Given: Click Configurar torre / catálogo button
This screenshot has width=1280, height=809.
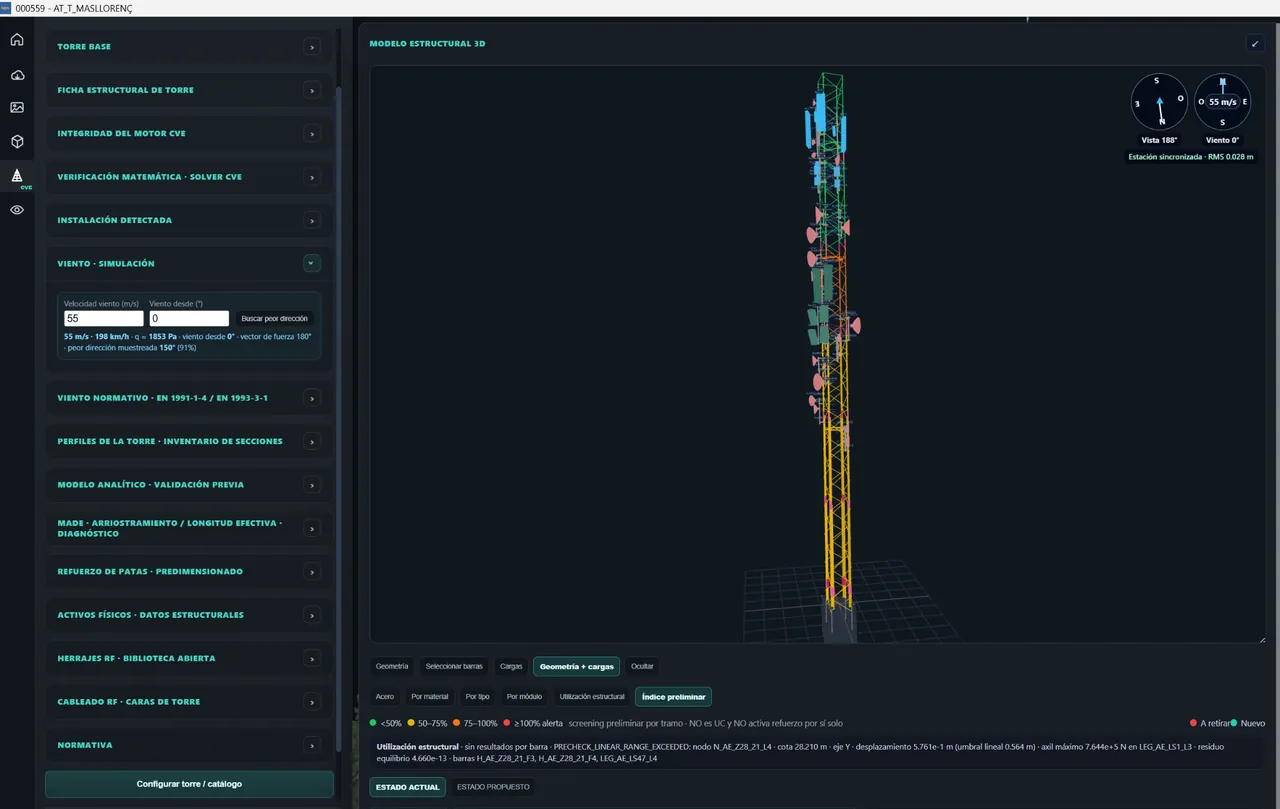Looking at the screenshot, I should (x=189, y=784).
